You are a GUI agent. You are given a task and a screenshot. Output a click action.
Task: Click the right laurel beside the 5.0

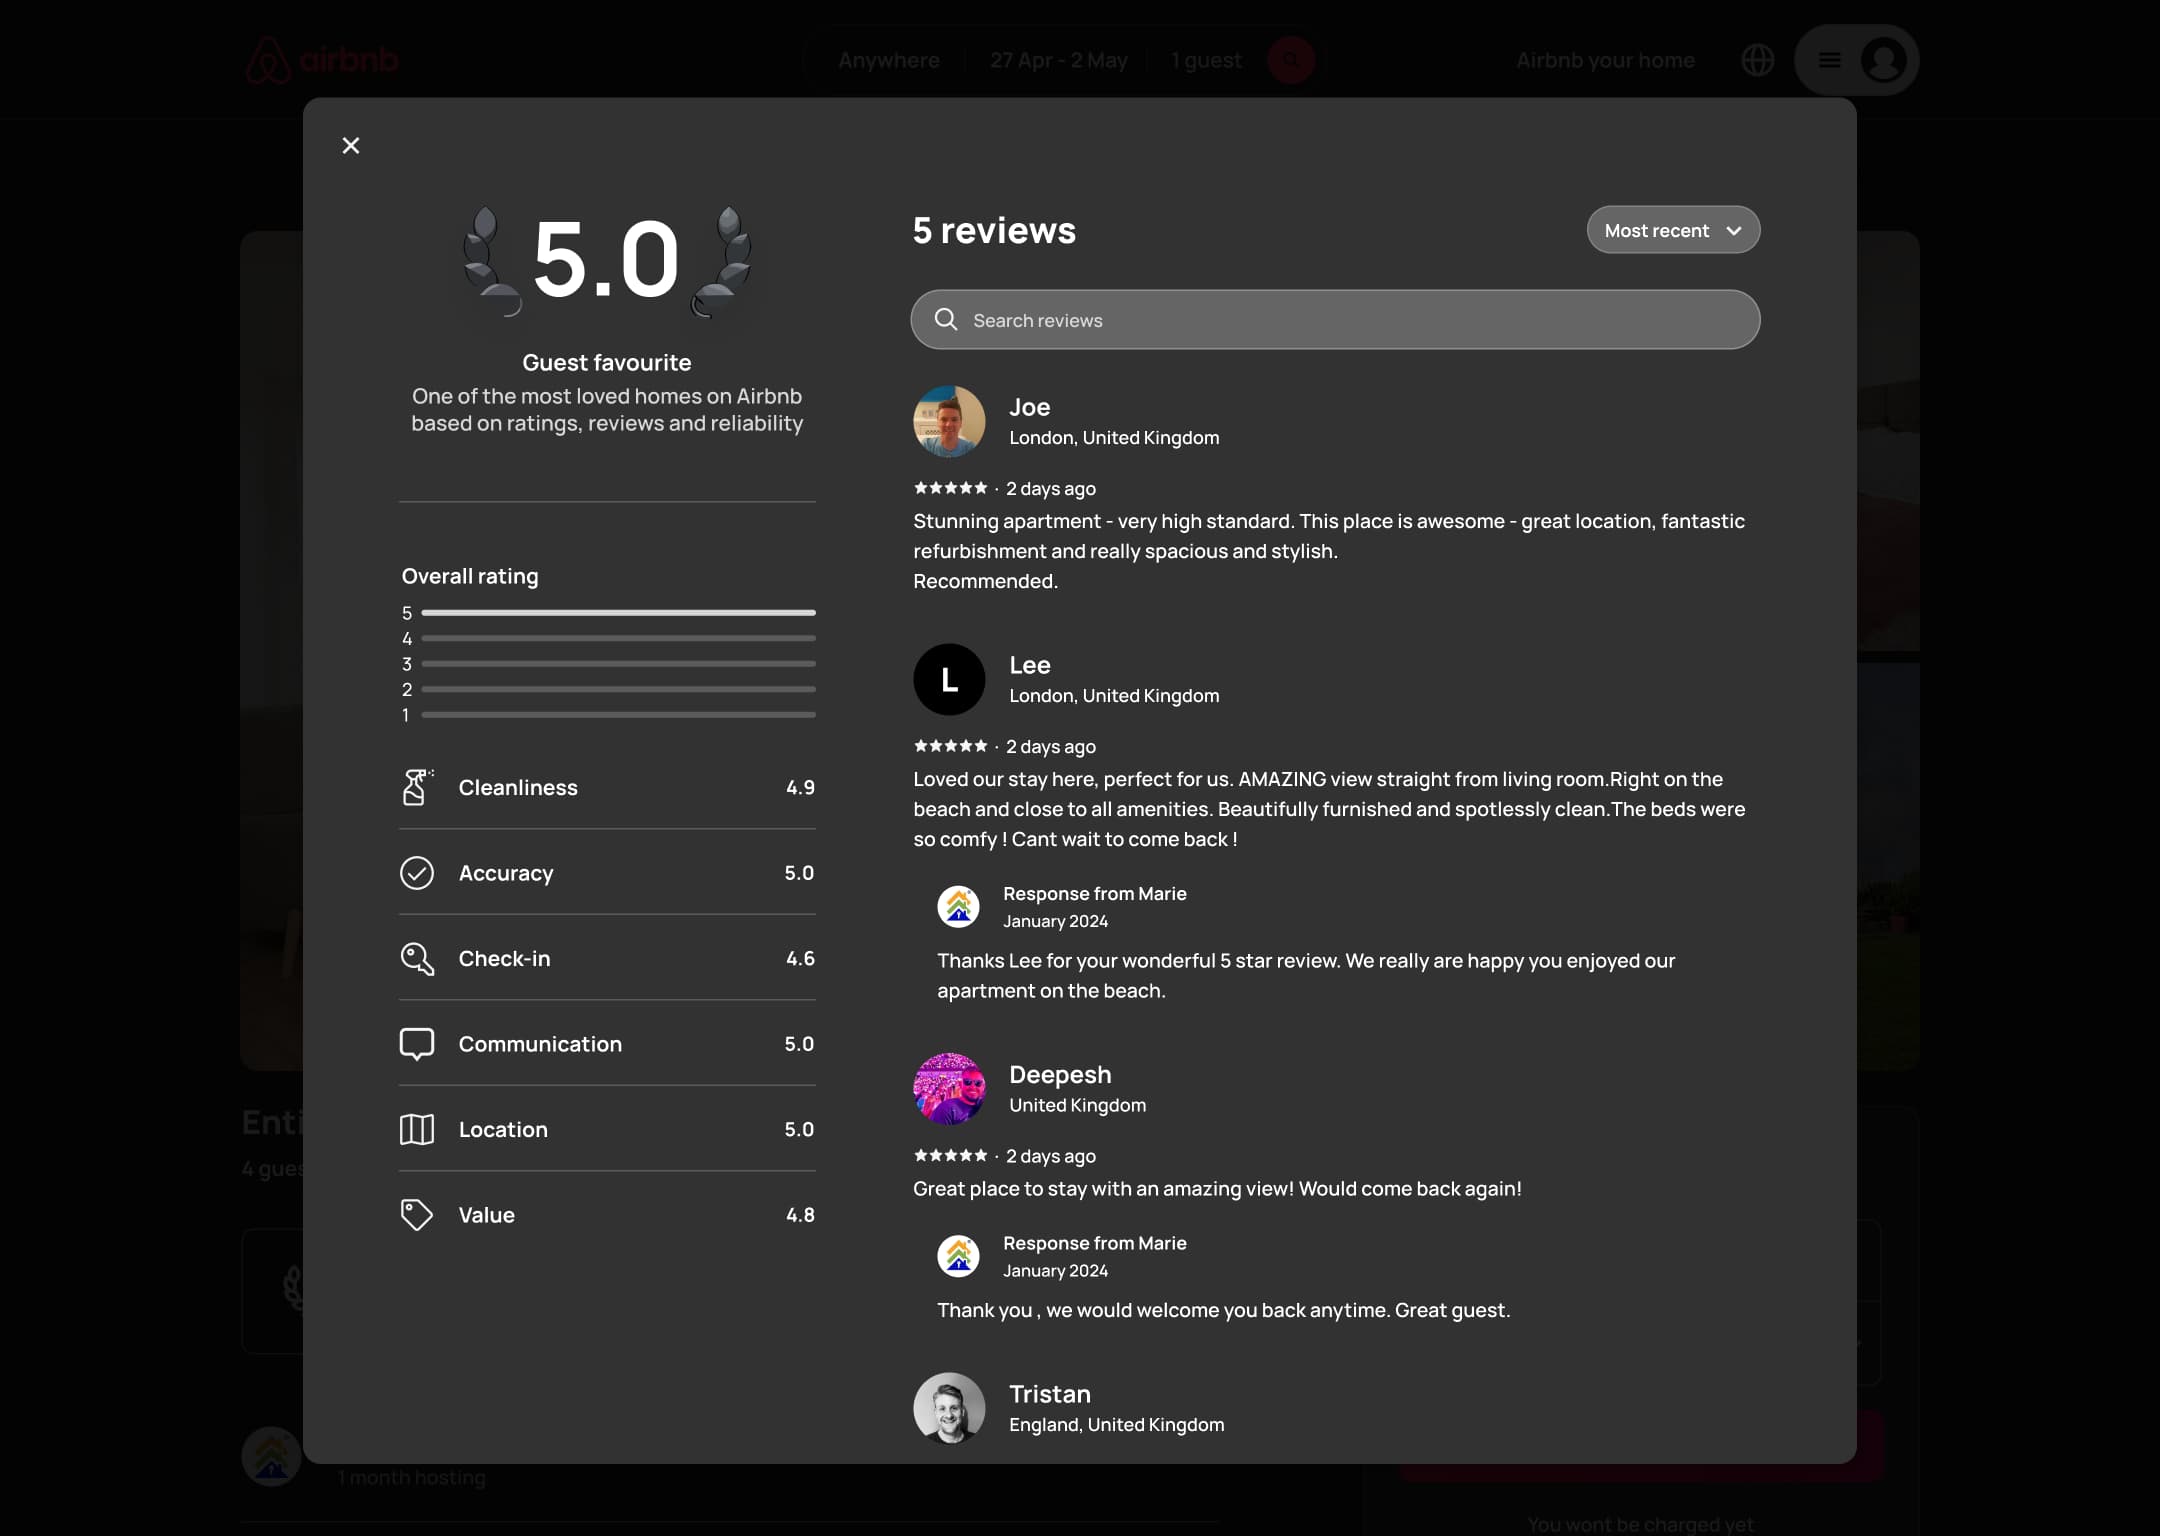[x=722, y=262]
